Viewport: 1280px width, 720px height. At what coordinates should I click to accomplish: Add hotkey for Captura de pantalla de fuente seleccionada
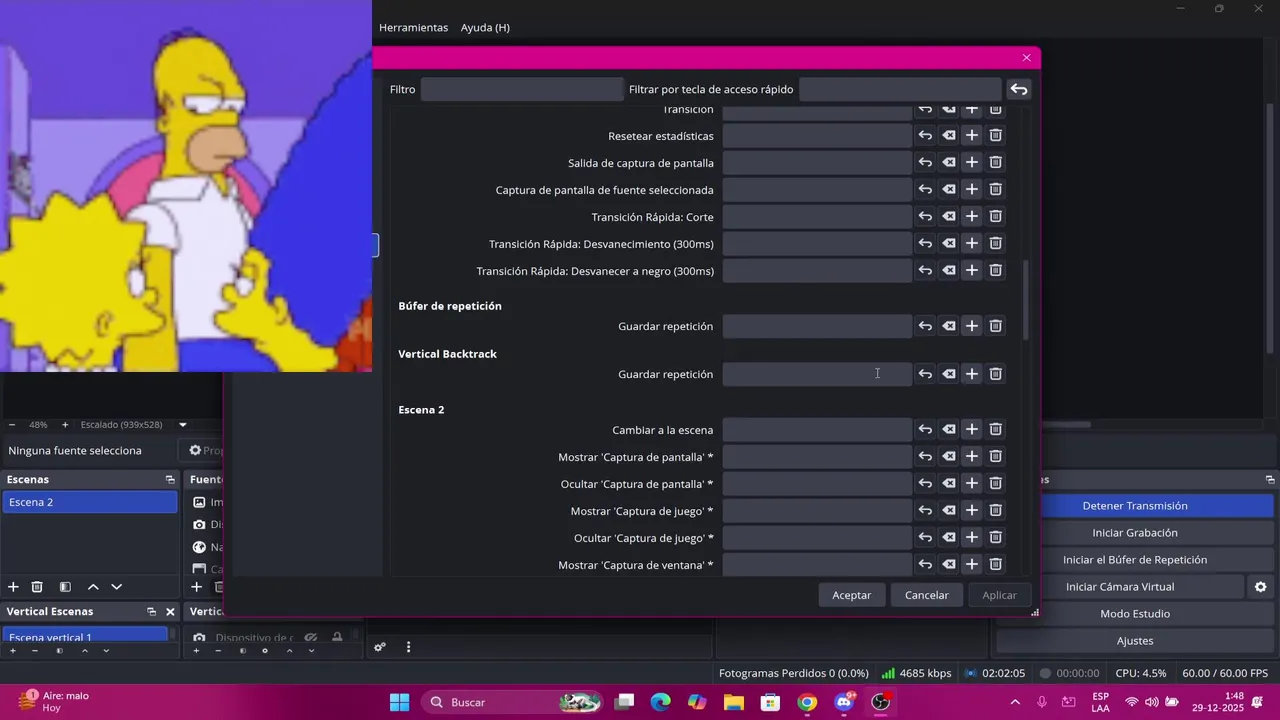(x=972, y=189)
